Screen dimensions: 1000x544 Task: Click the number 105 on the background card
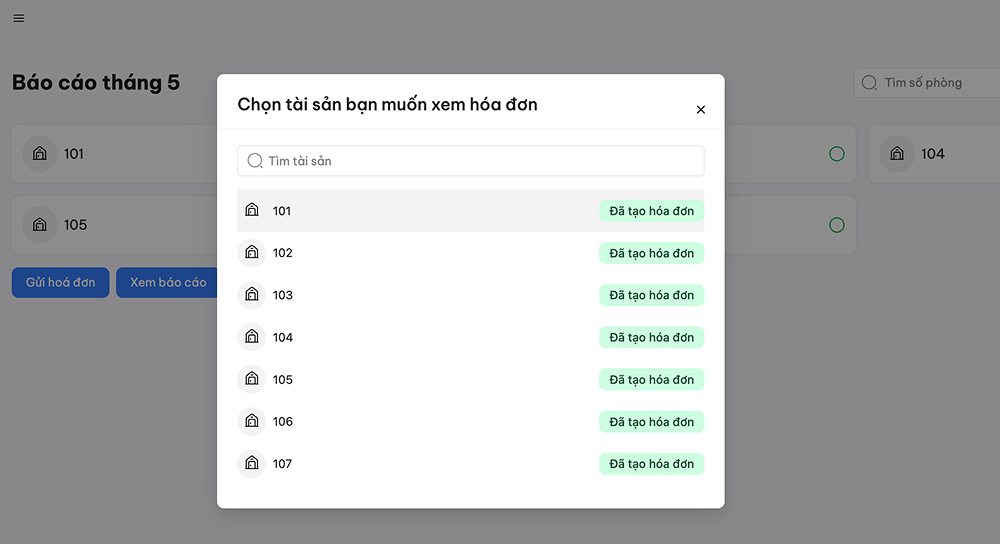(x=75, y=224)
